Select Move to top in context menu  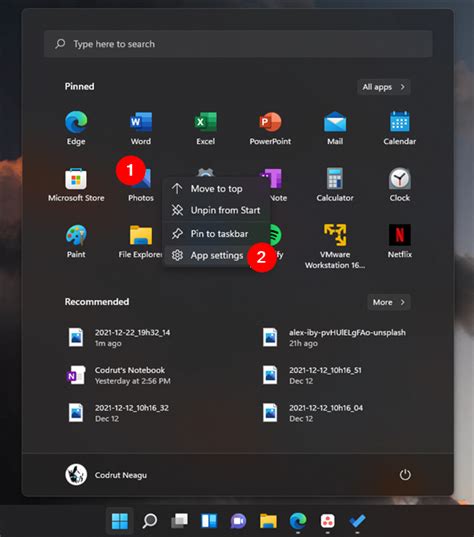[x=216, y=189]
